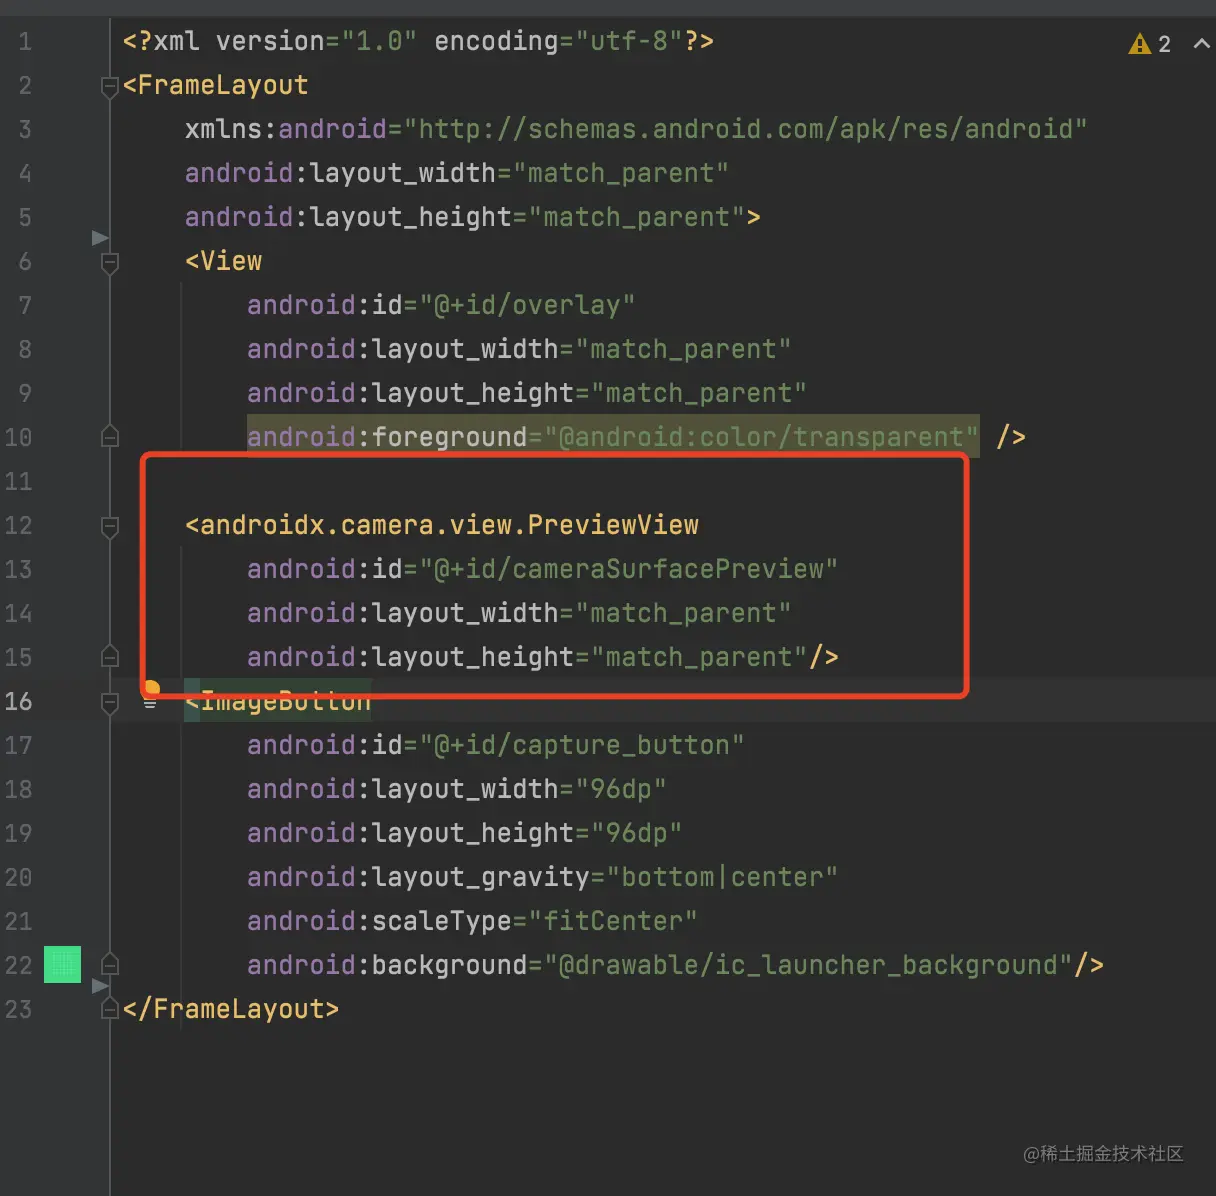Collapse the ImageButton fold marker on line 16
Screen dimensions: 1216x1196
click(x=110, y=703)
